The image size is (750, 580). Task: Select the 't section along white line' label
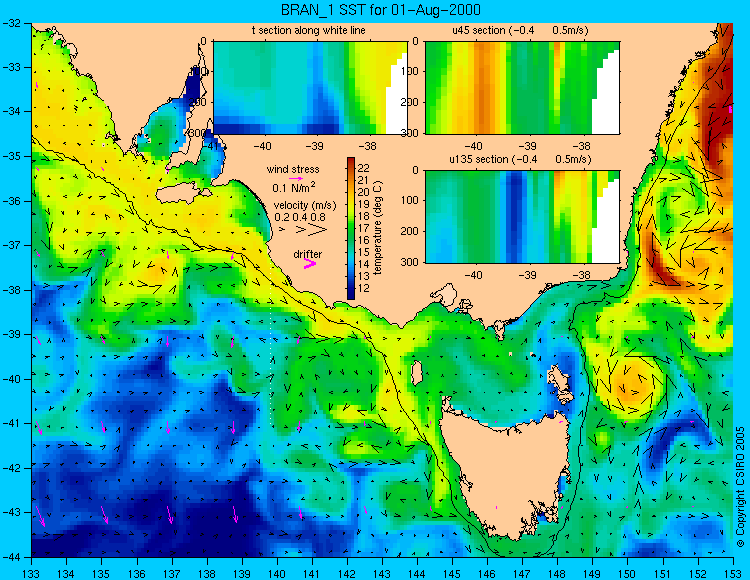(309, 30)
